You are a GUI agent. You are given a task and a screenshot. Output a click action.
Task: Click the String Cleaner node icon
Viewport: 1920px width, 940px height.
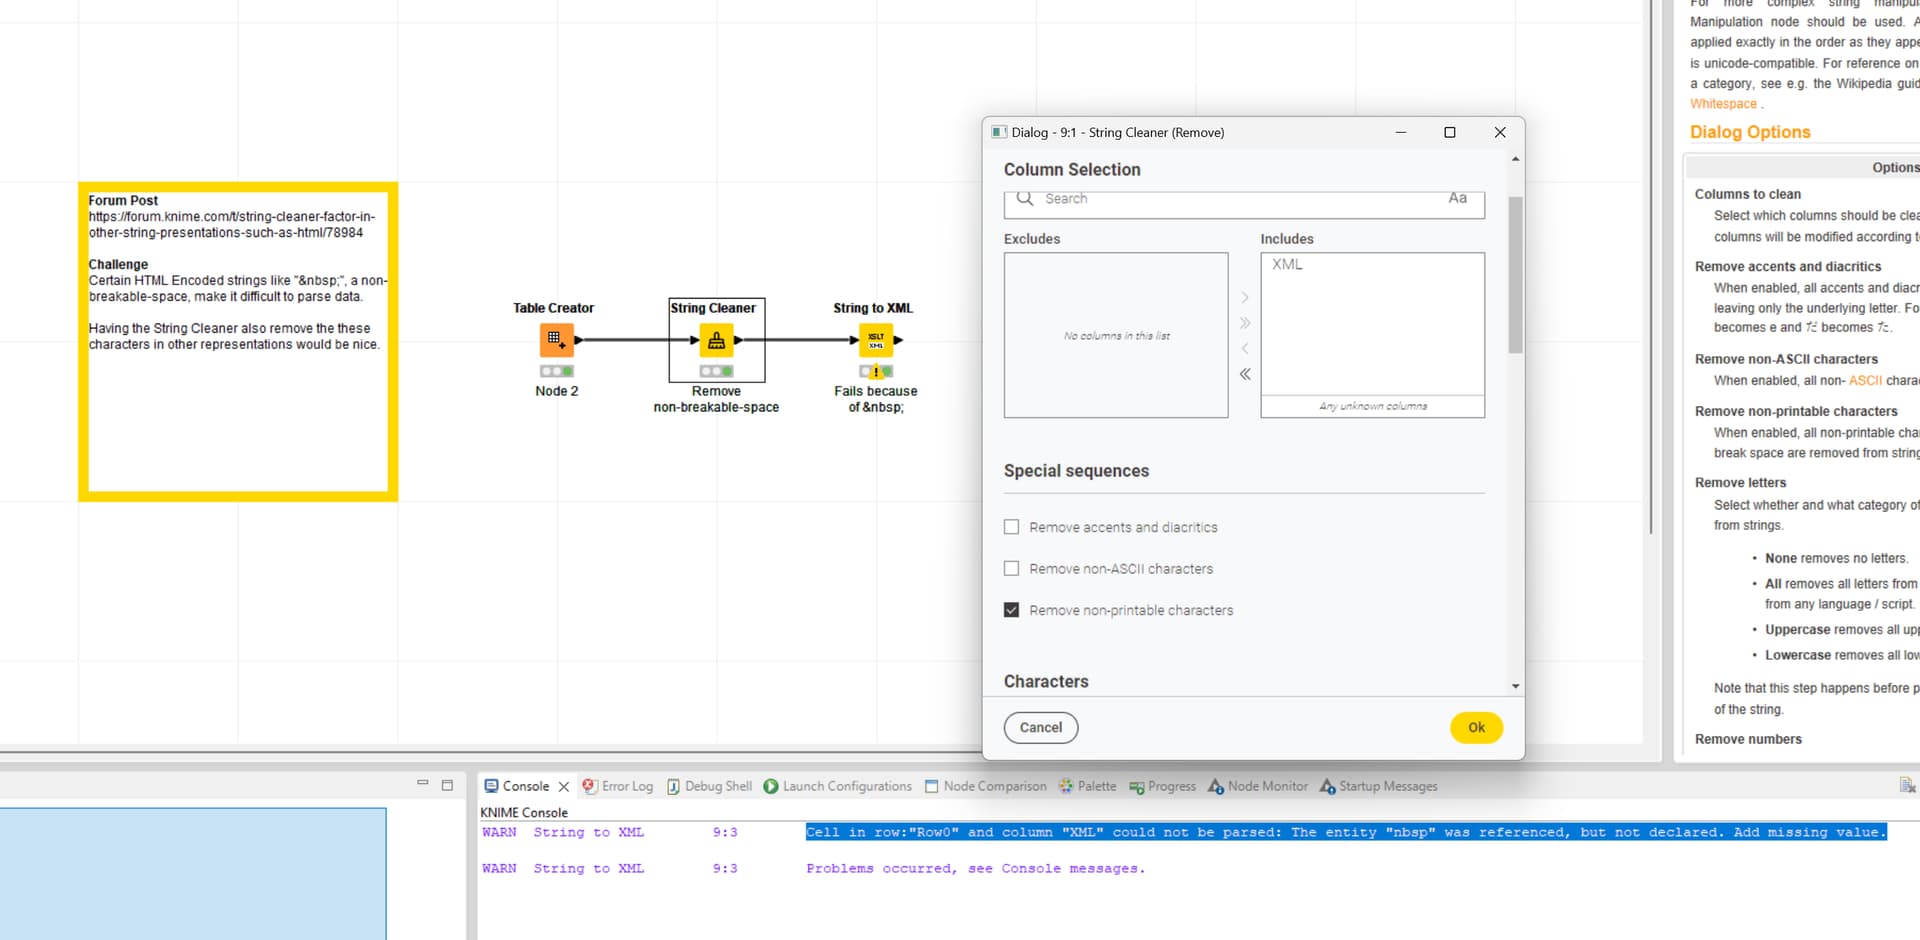click(x=716, y=340)
